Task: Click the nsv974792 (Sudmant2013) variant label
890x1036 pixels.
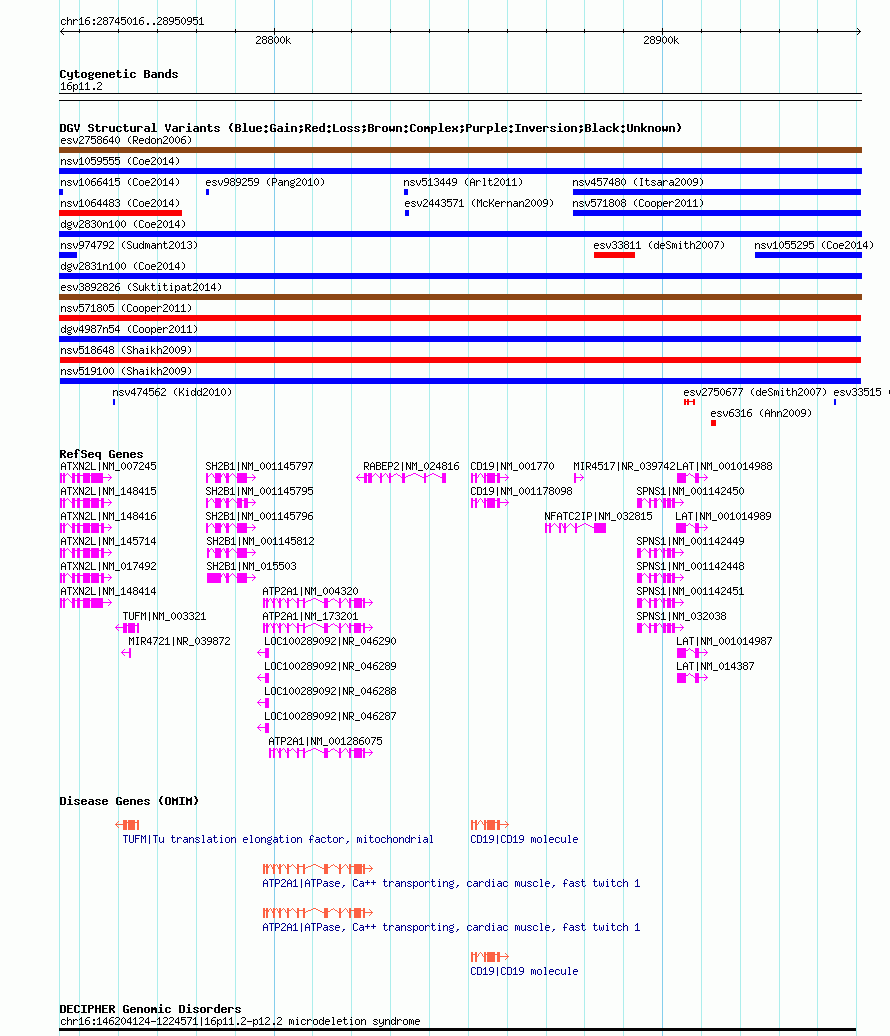Action: pyautogui.click(x=129, y=245)
